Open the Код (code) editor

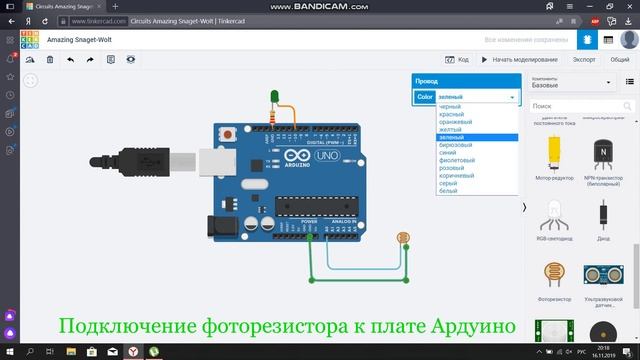coord(457,60)
